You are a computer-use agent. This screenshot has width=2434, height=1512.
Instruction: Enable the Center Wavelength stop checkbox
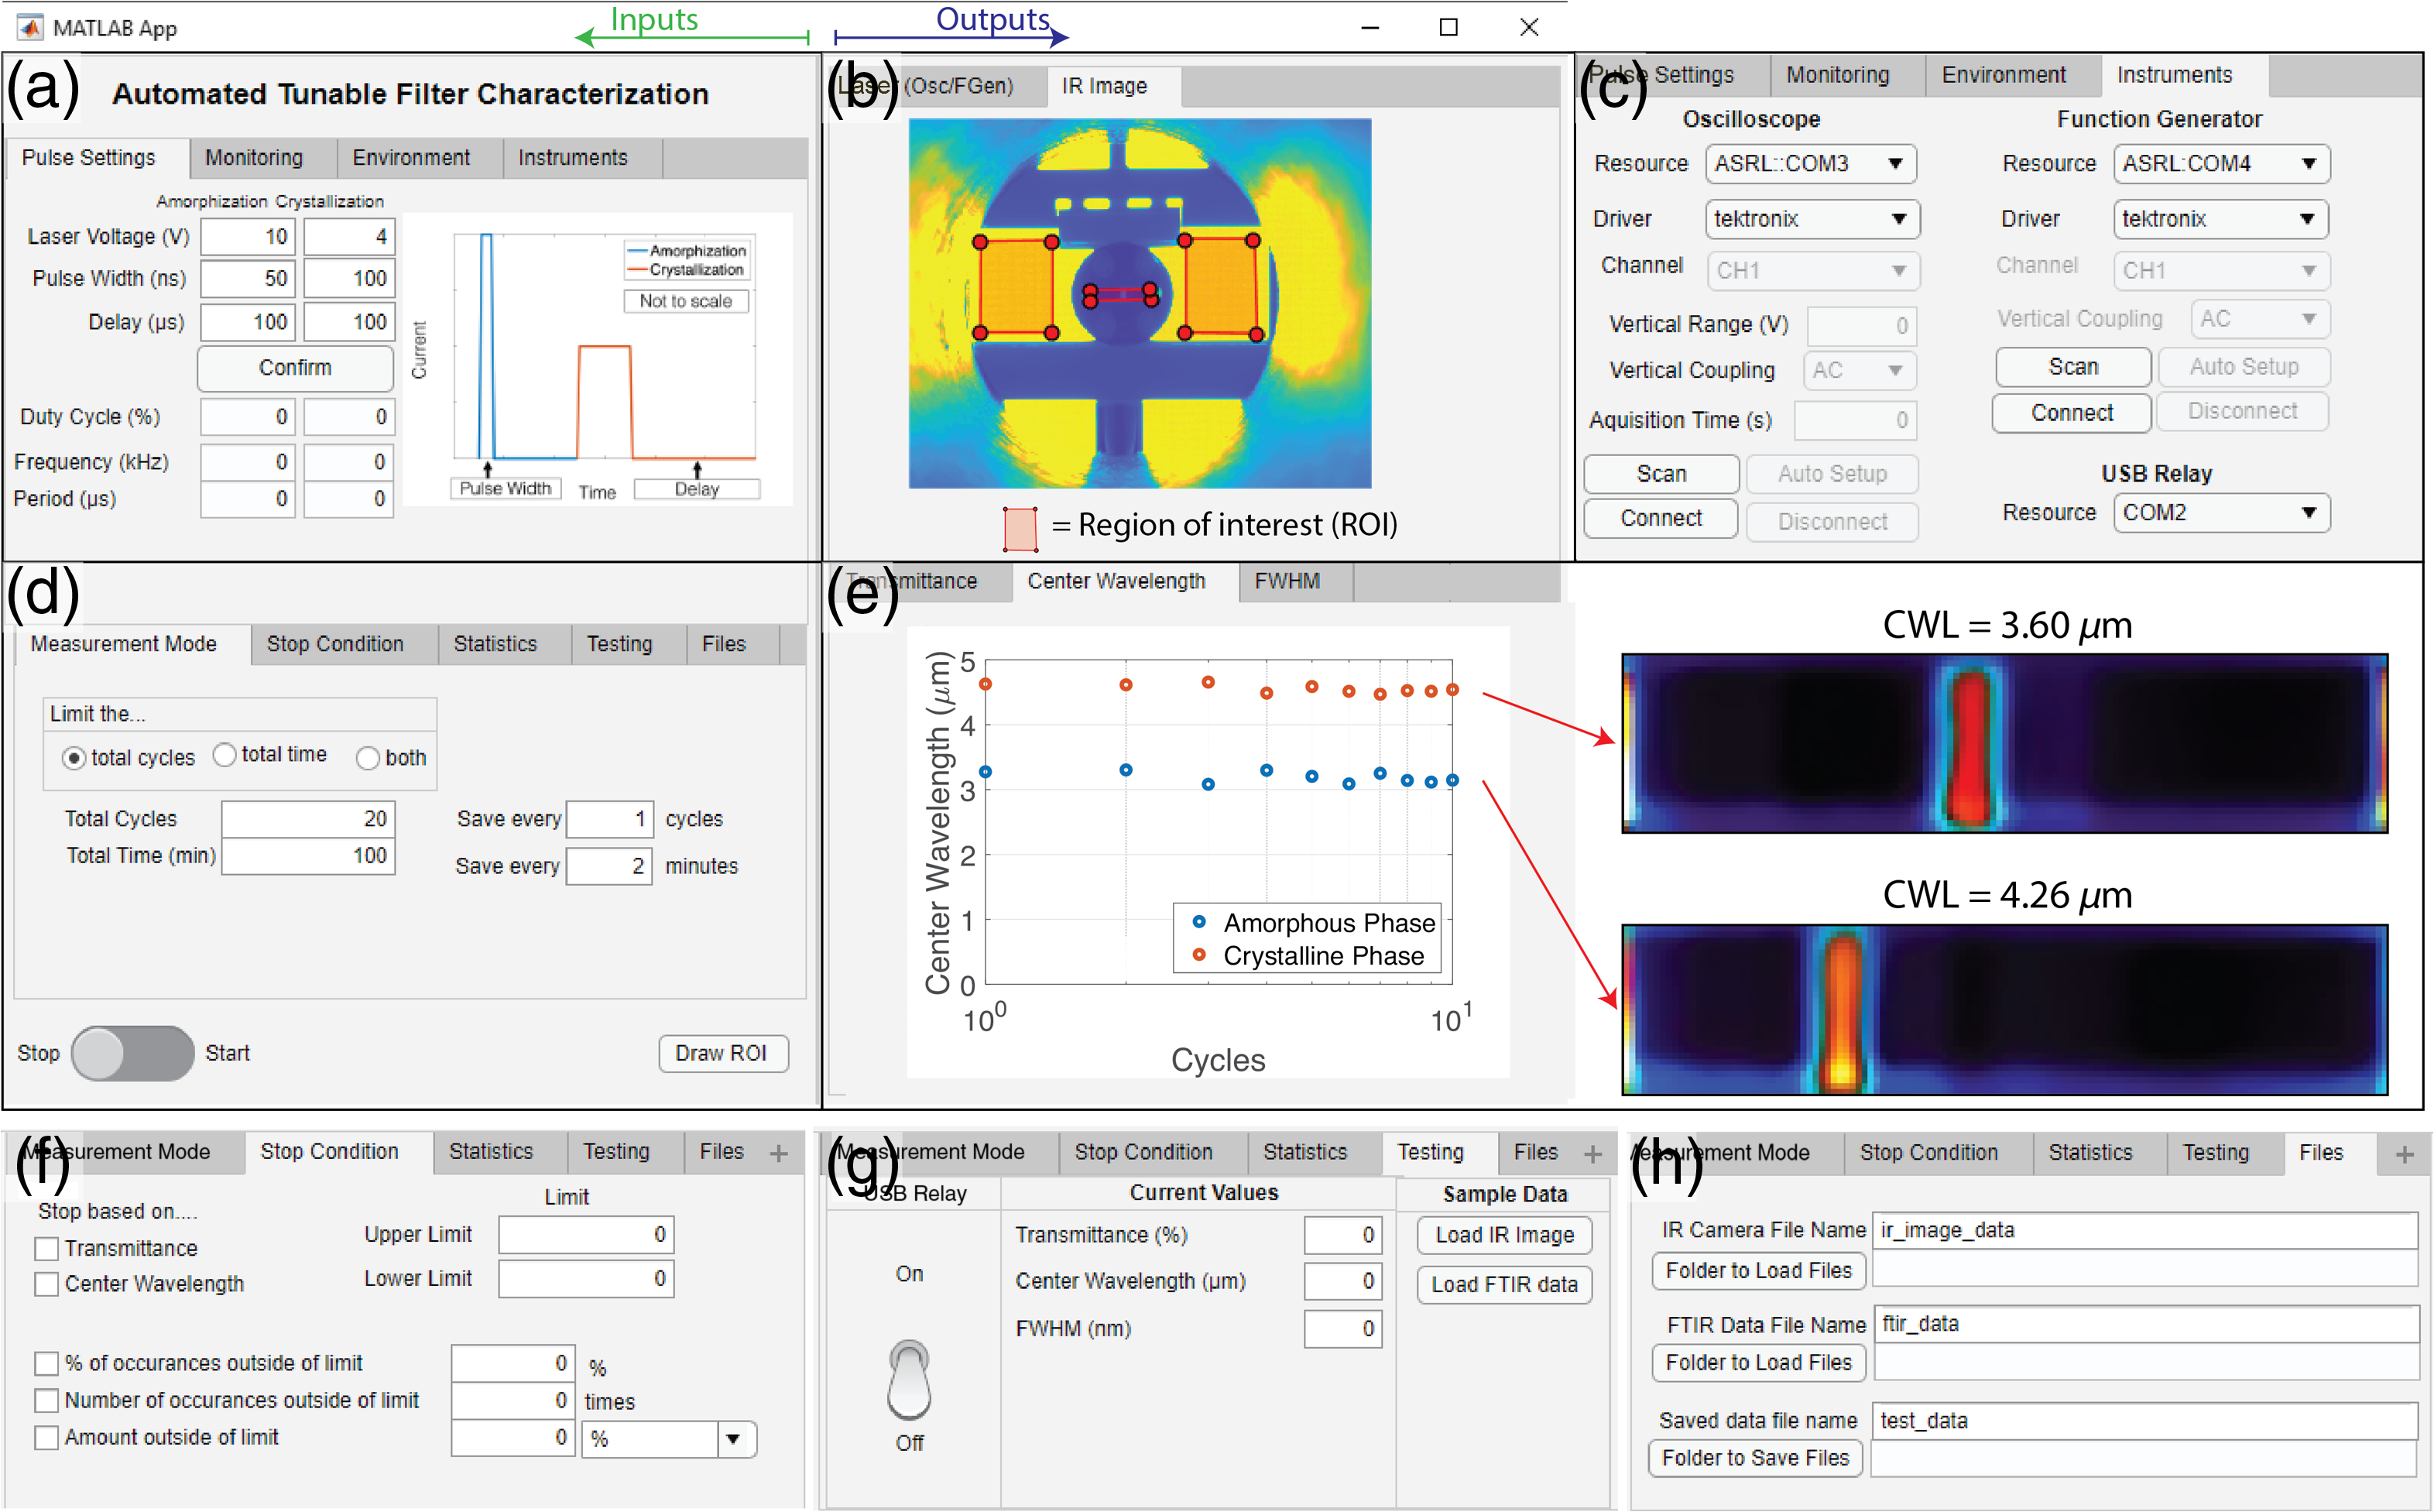(47, 1284)
